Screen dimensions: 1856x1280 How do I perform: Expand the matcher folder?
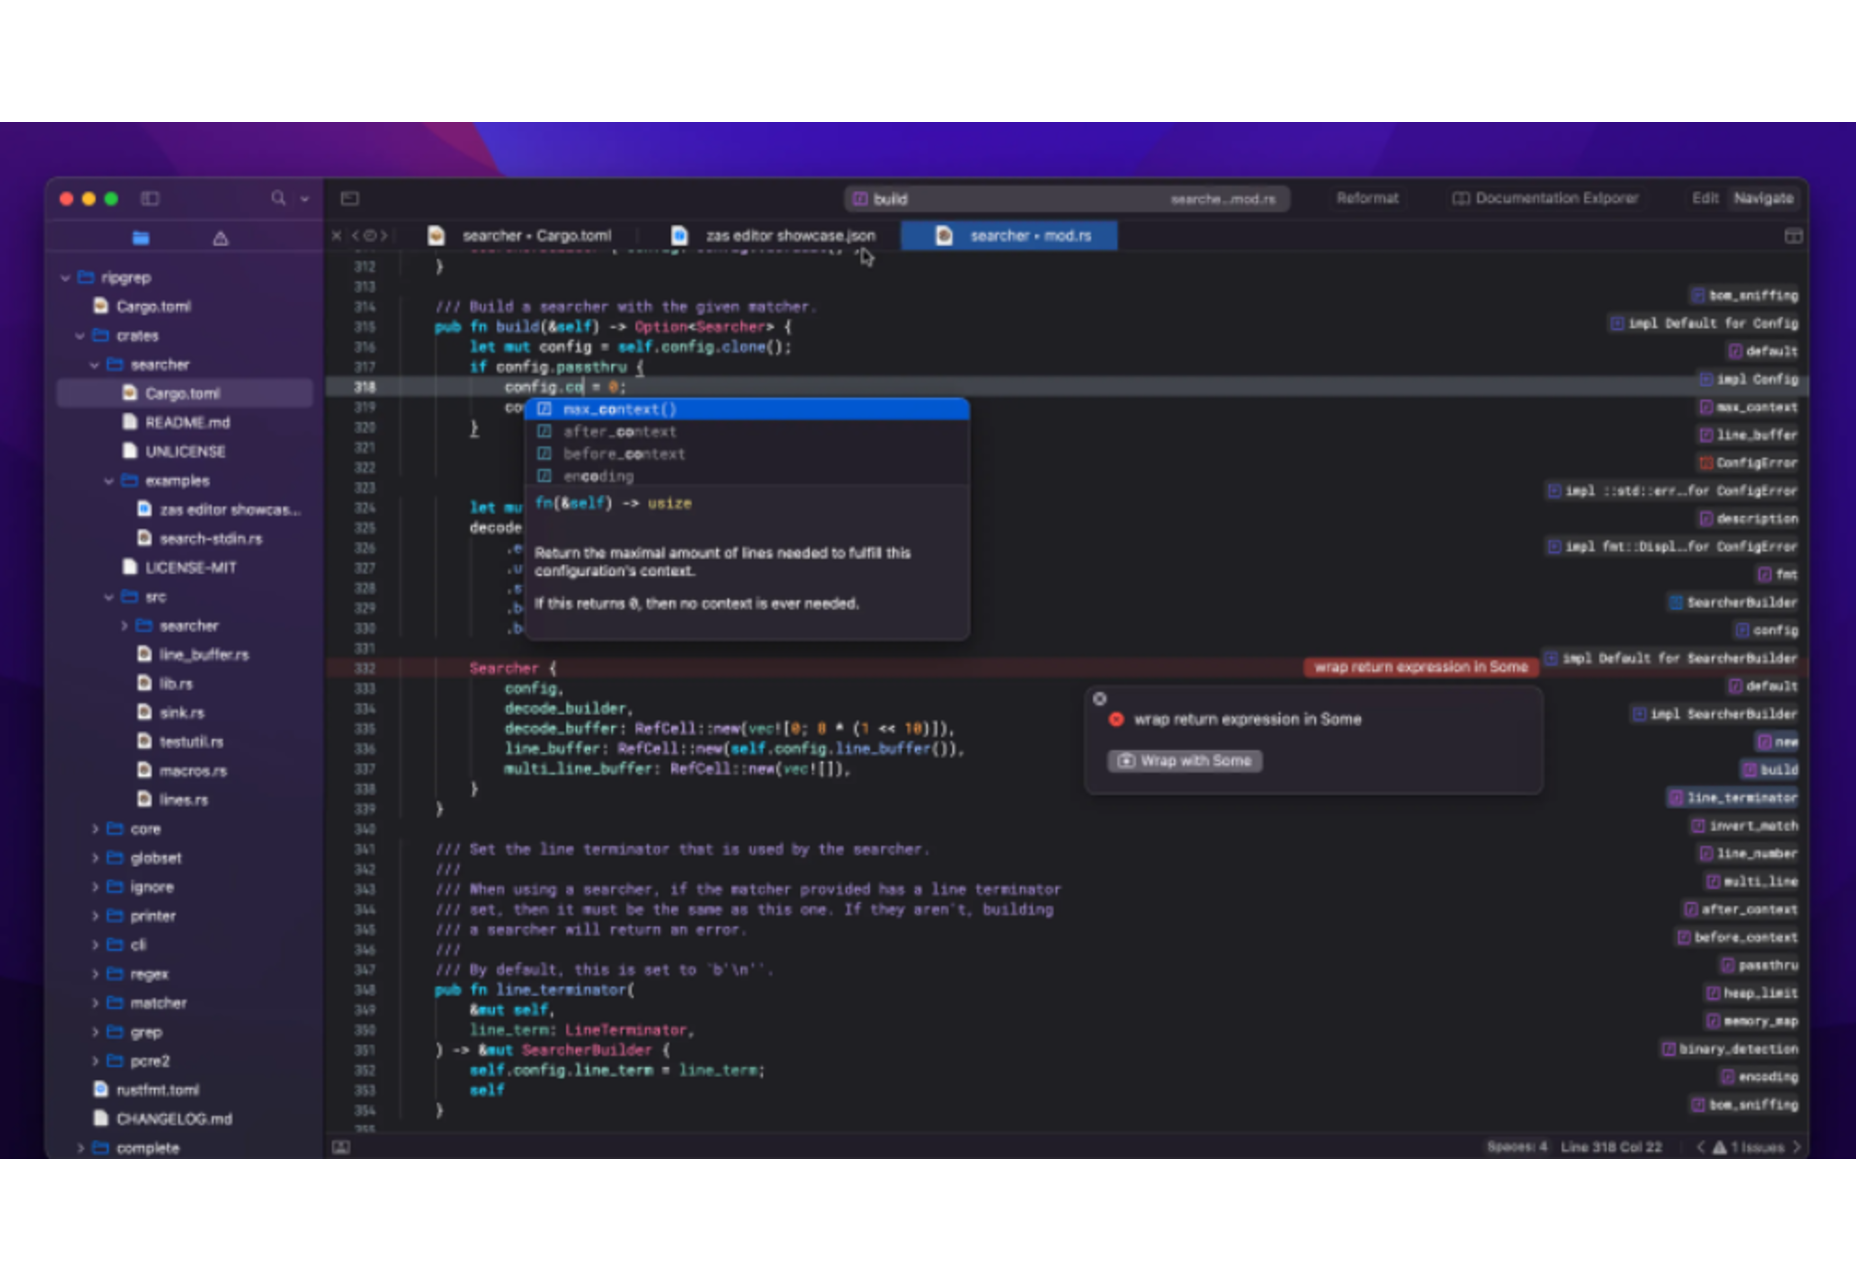tap(95, 1003)
